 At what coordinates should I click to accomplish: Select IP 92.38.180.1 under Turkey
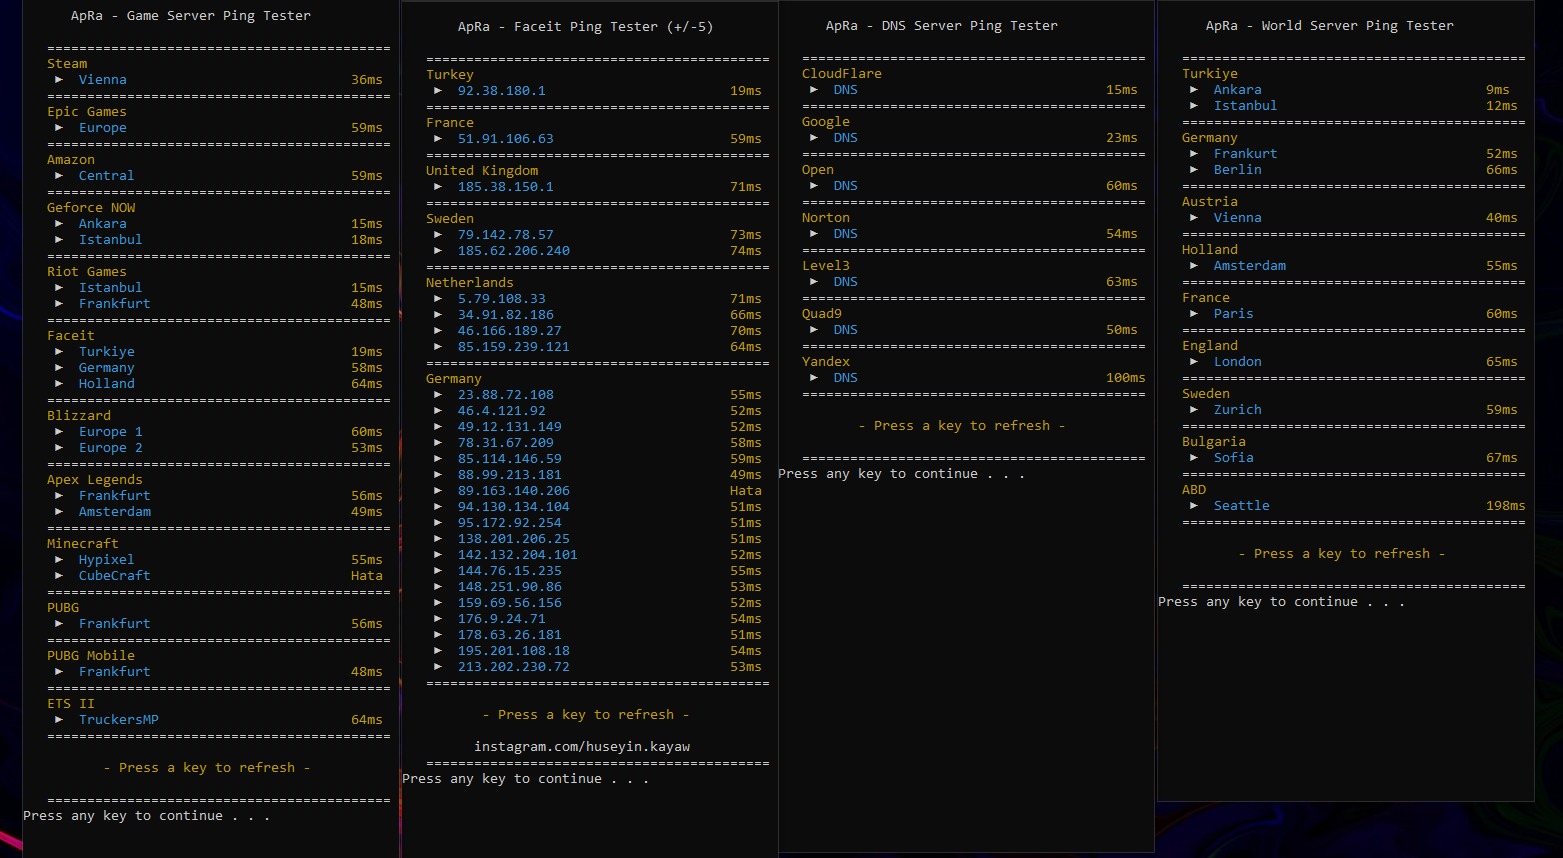502,91
